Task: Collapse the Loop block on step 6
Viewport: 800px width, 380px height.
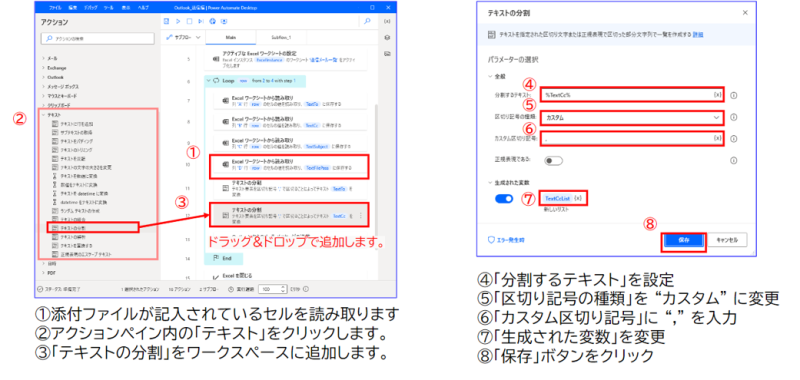Action: click(x=208, y=81)
